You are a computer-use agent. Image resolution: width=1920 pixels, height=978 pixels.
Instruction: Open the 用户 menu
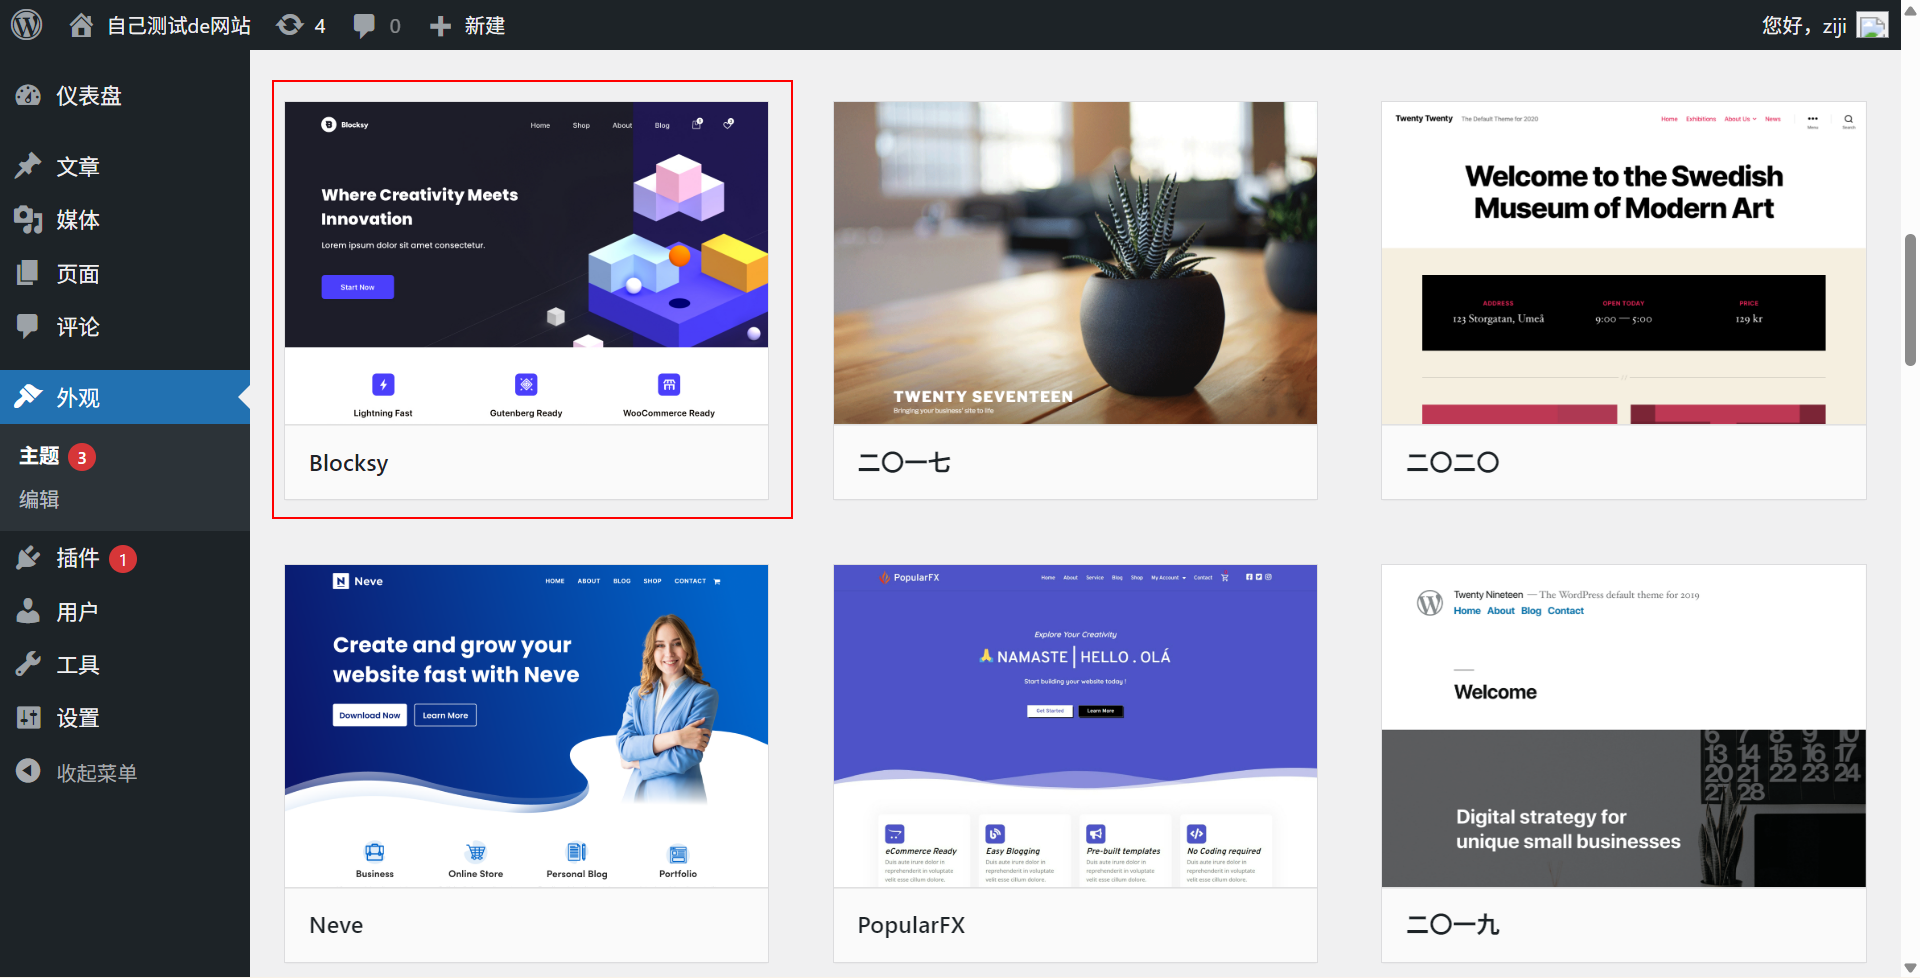(125, 611)
